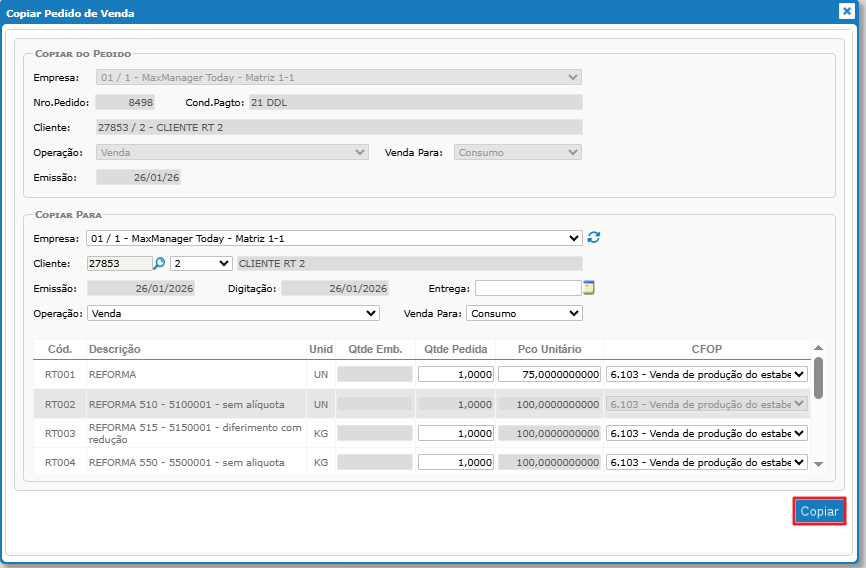Click the refresh icon beside Empresa dropdown
The width and height of the screenshot is (866, 568).
click(x=594, y=238)
